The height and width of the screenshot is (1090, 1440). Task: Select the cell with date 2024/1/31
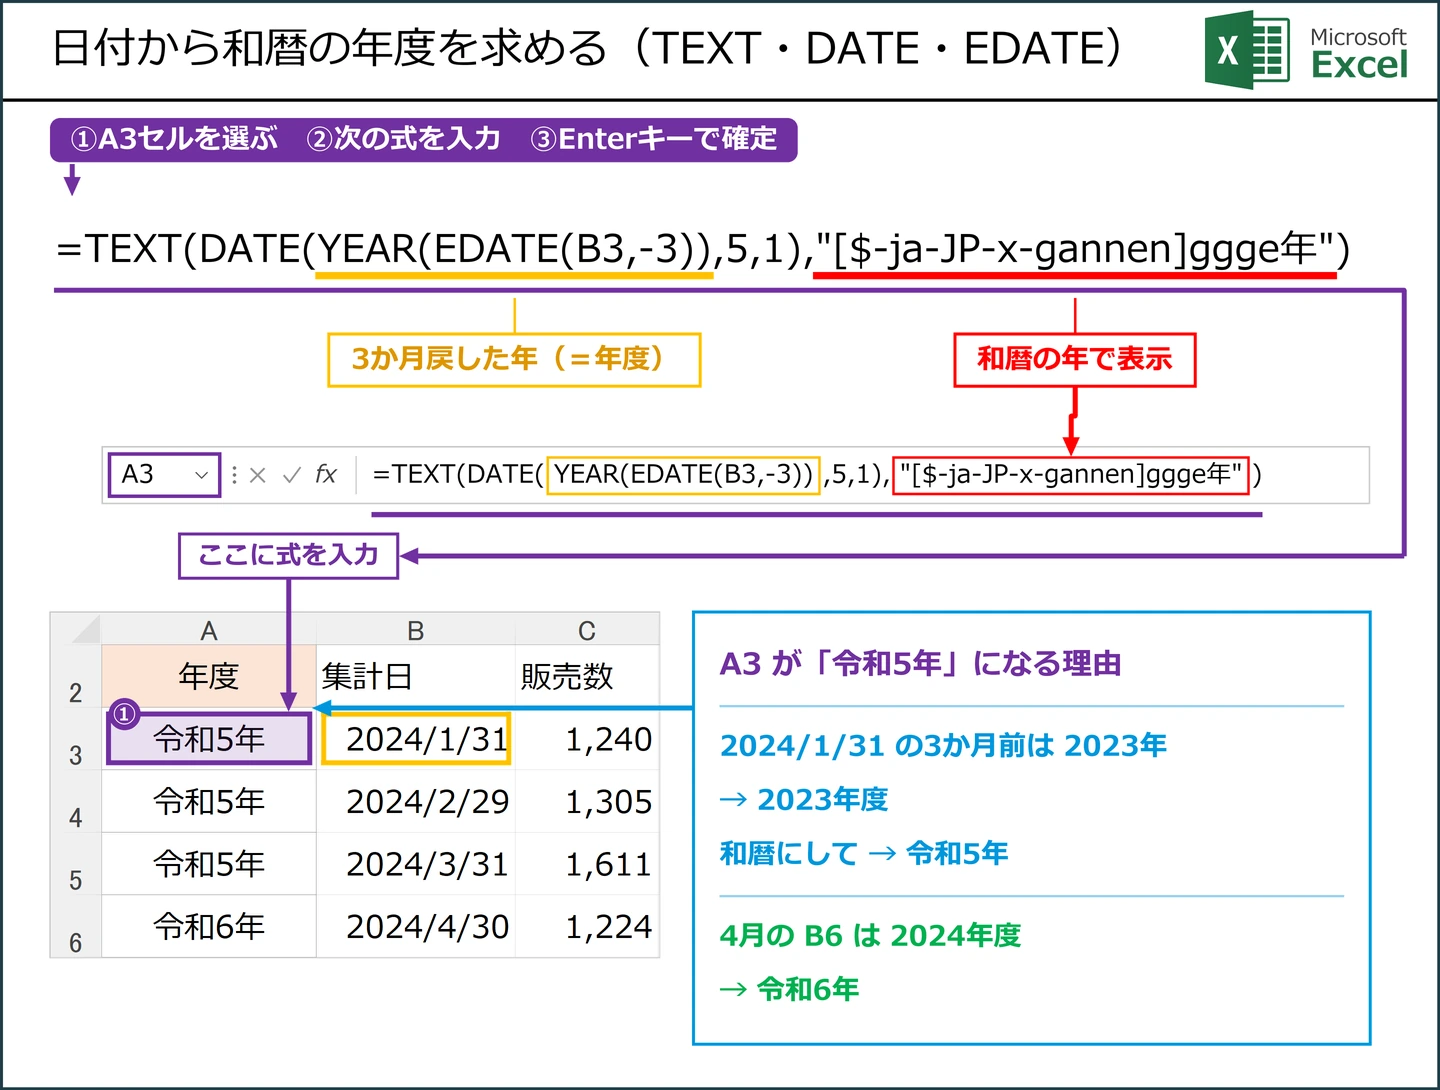(416, 739)
